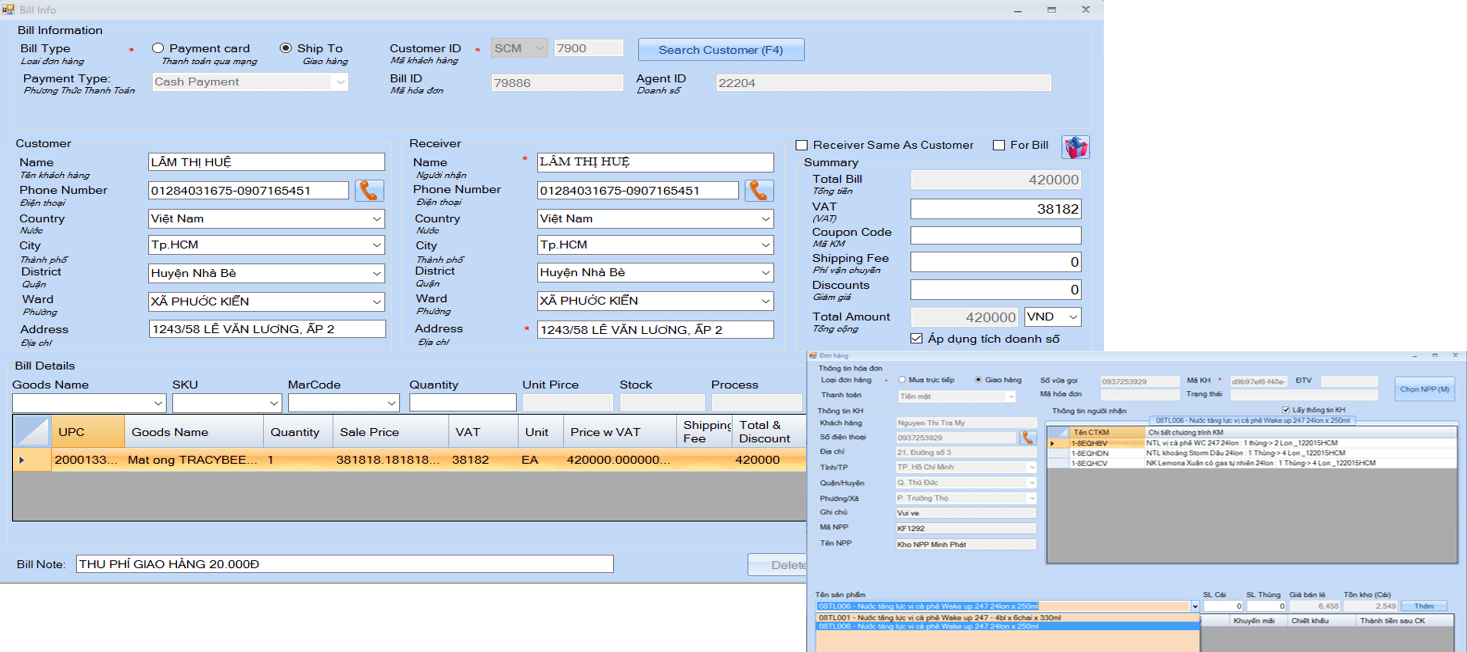This screenshot has width=1467, height=652.
Task: Select the Ship To radio button
Action: pyautogui.click(x=286, y=48)
